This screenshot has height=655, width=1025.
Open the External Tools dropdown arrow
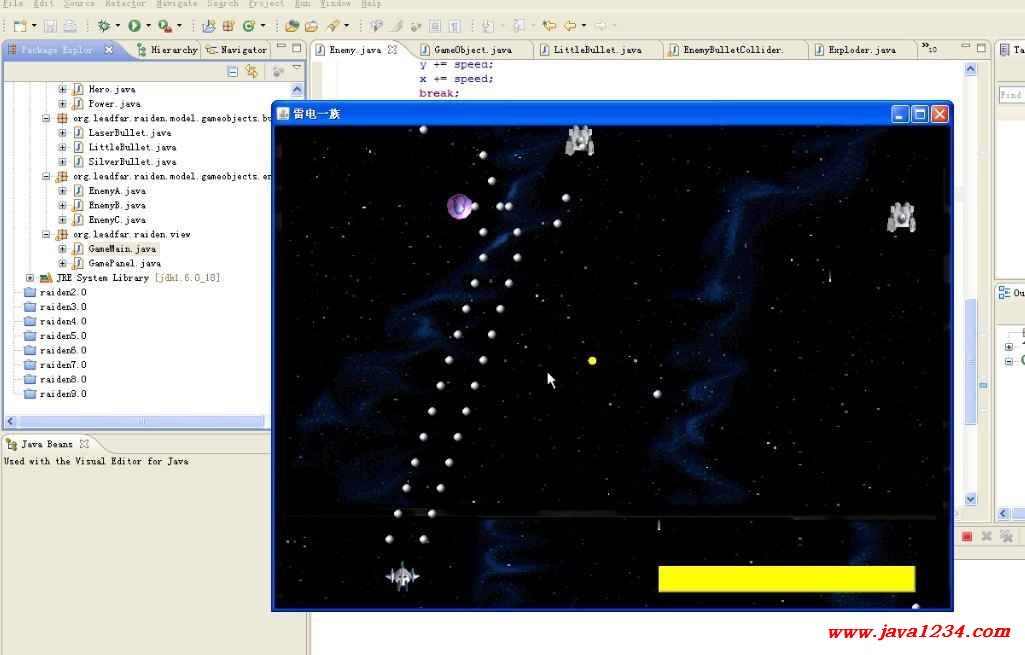pyautogui.click(x=179, y=26)
